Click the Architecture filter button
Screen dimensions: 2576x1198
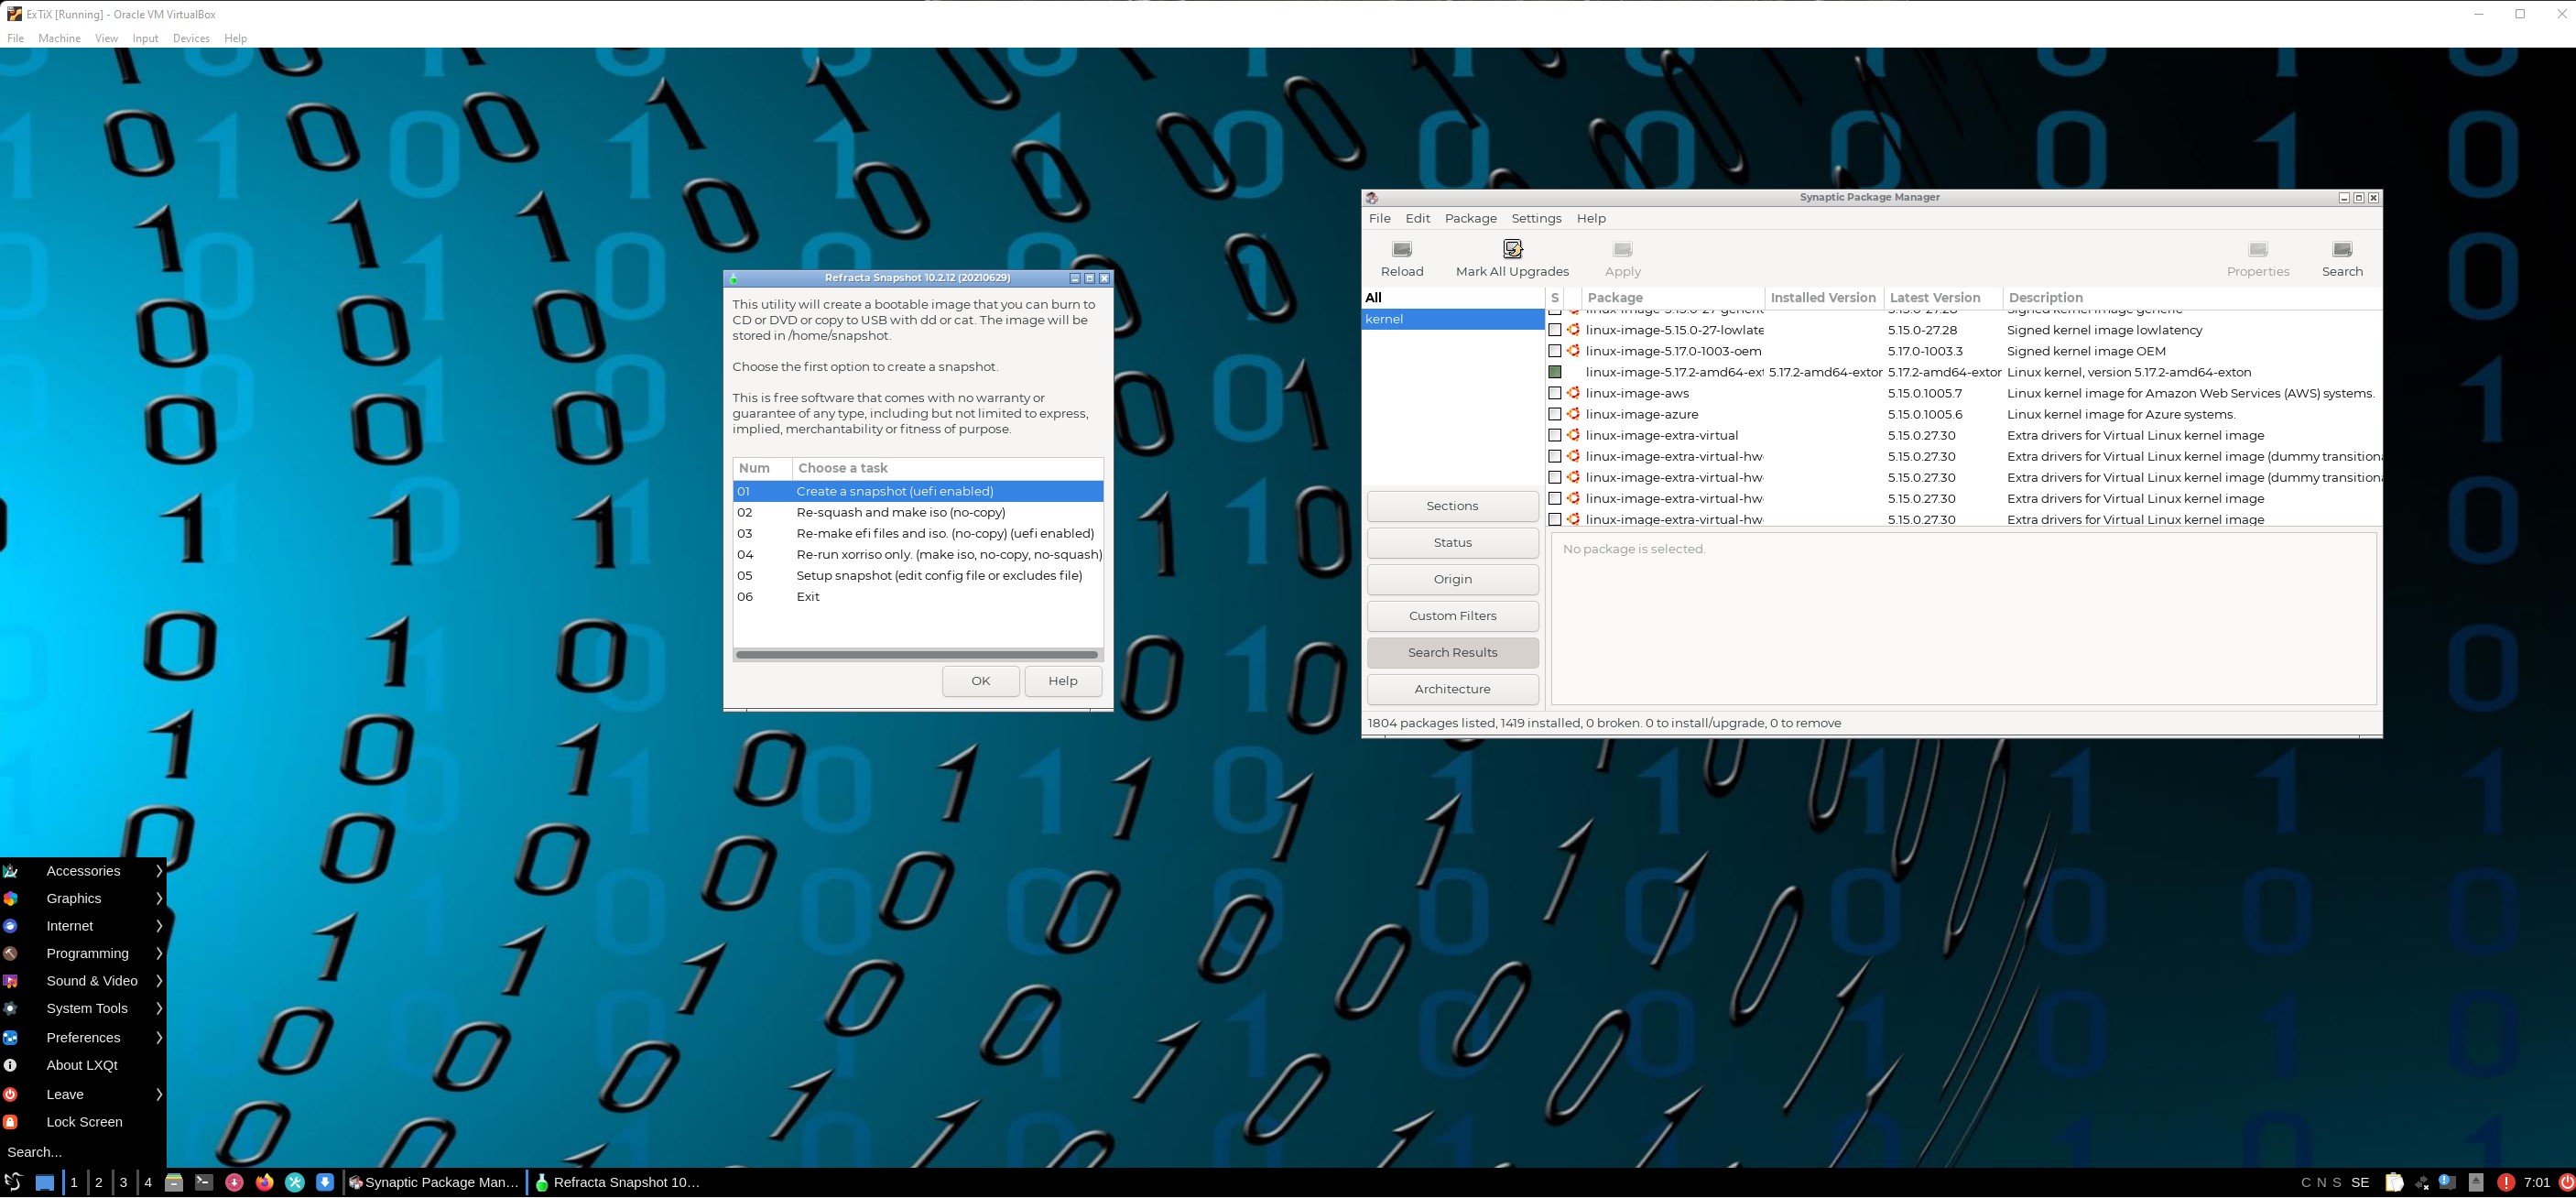pos(1452,689)
